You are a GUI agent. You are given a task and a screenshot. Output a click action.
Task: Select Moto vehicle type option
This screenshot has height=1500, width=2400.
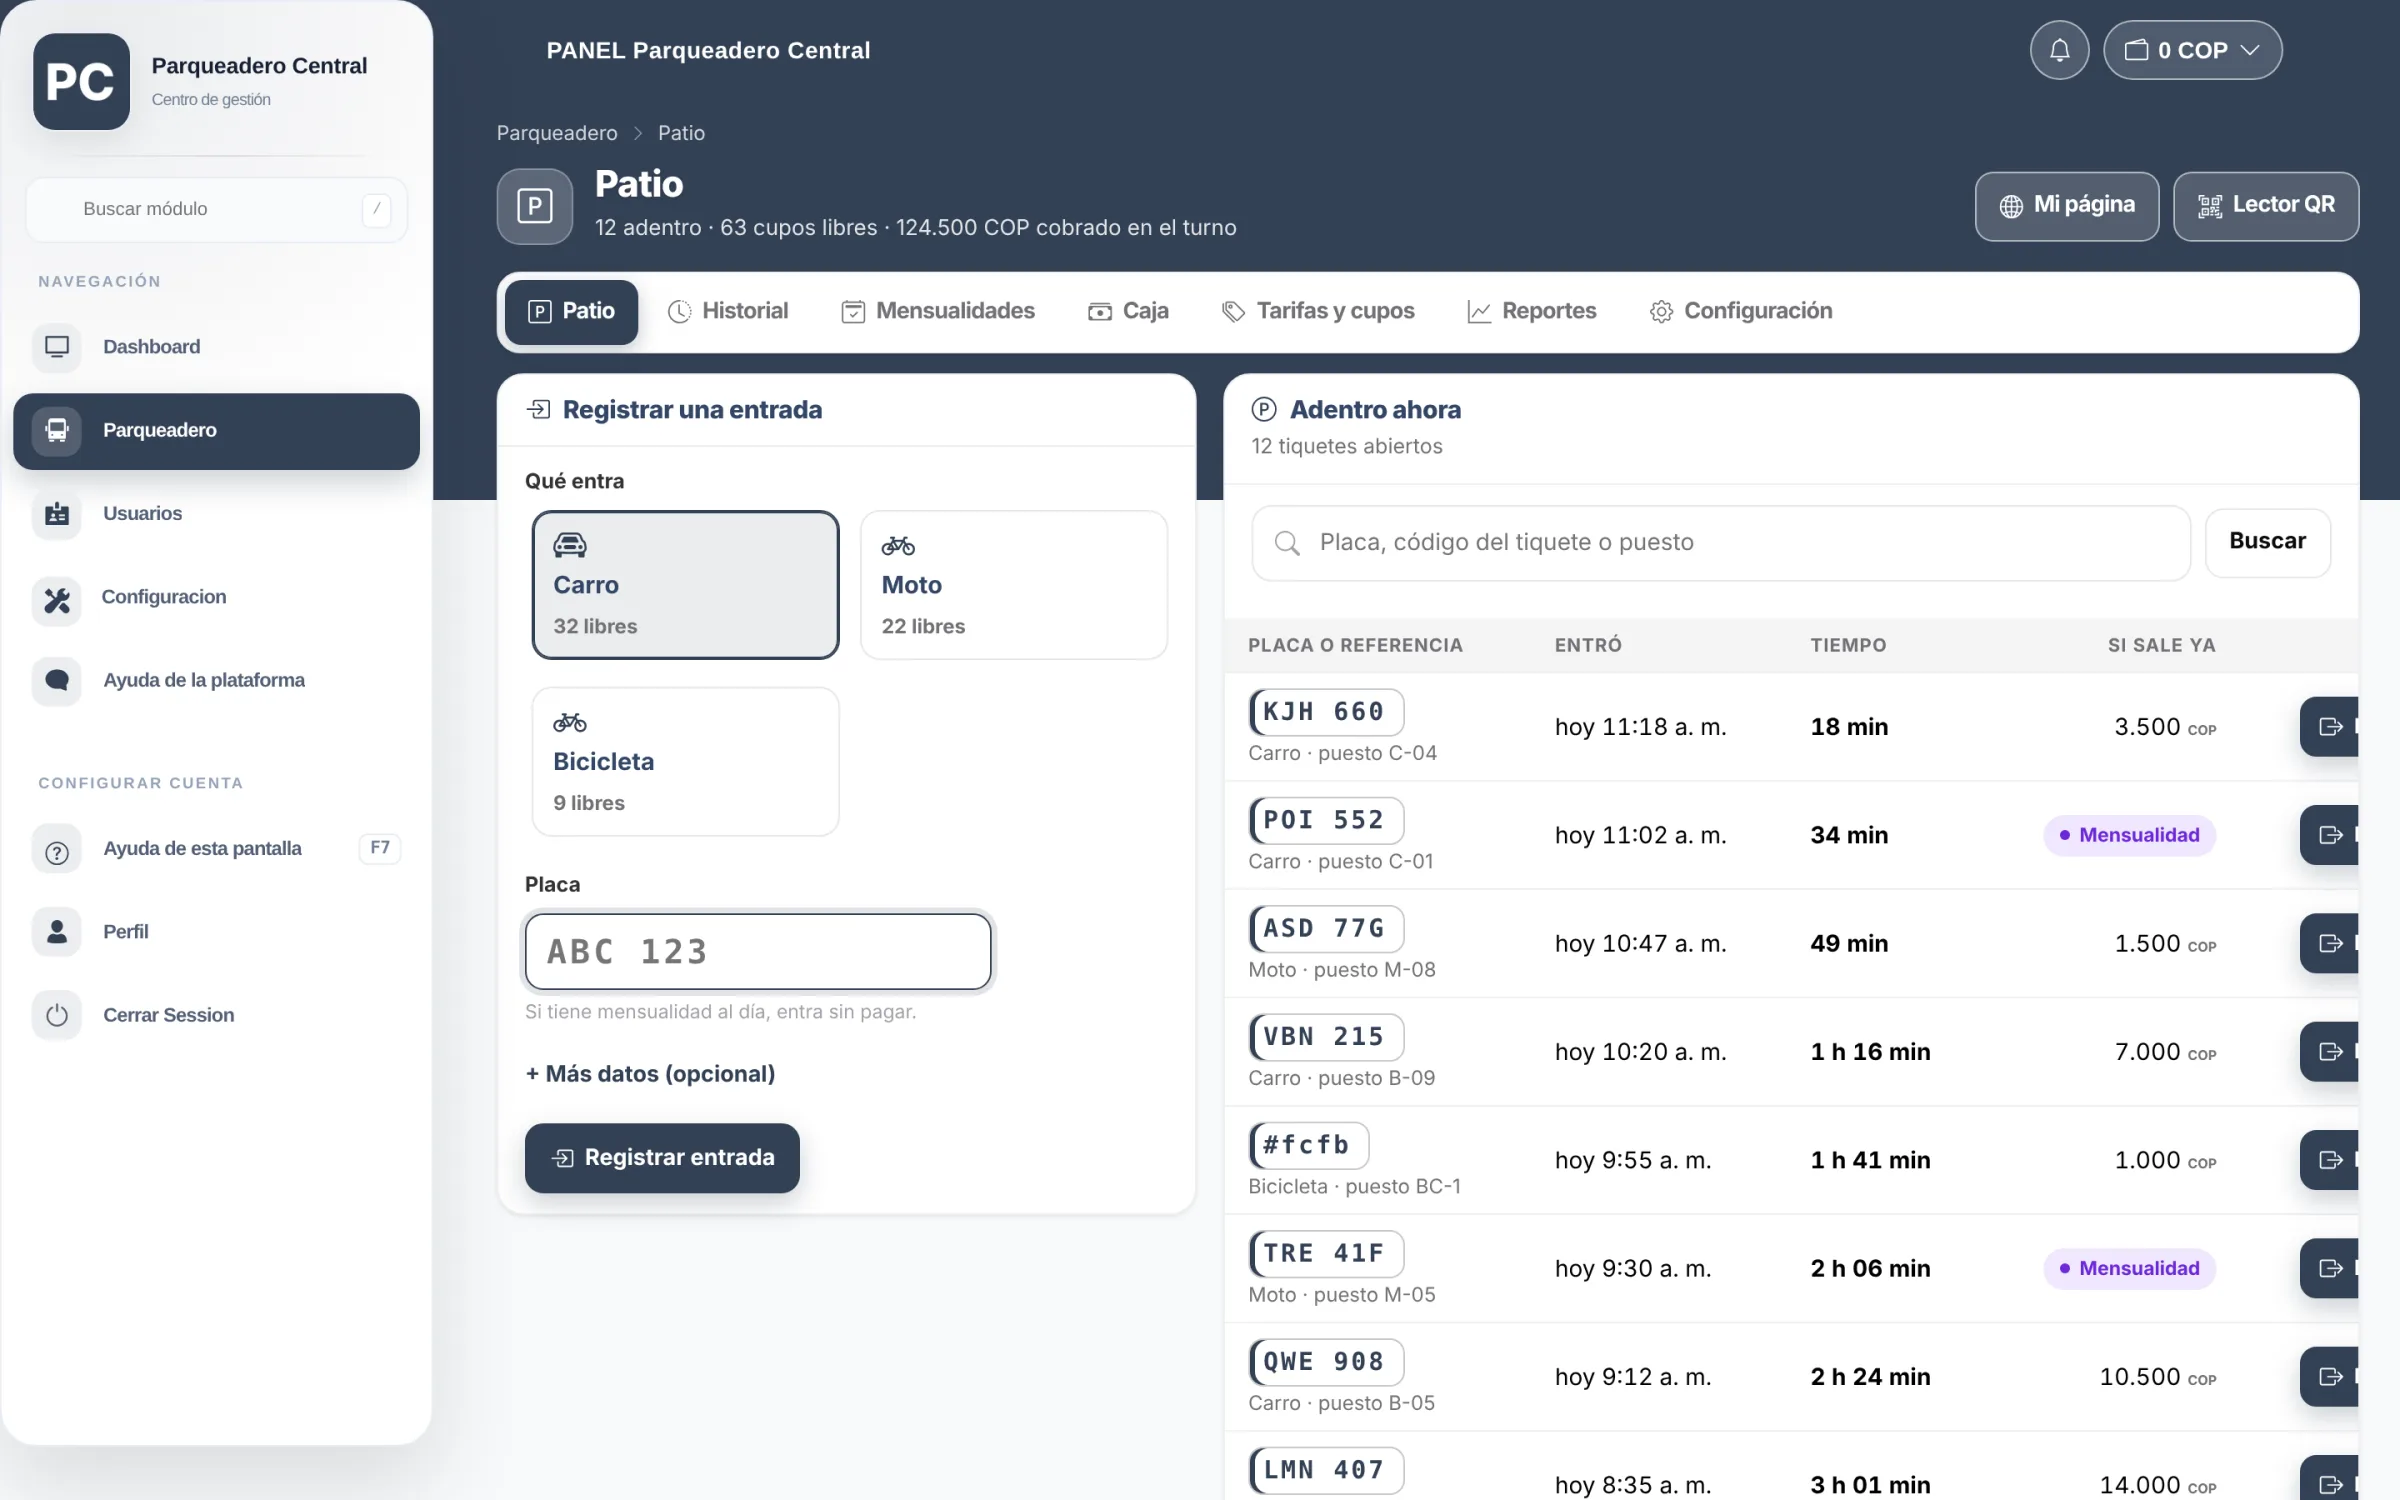[x=1013, y=585]
